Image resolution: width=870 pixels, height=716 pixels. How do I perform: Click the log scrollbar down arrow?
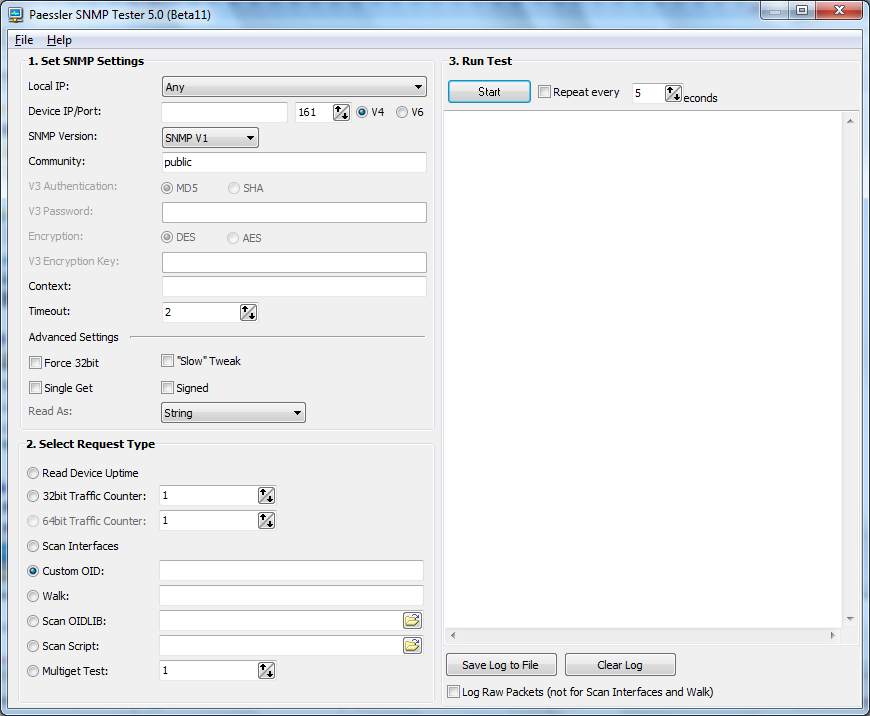[x=850, y=619]
